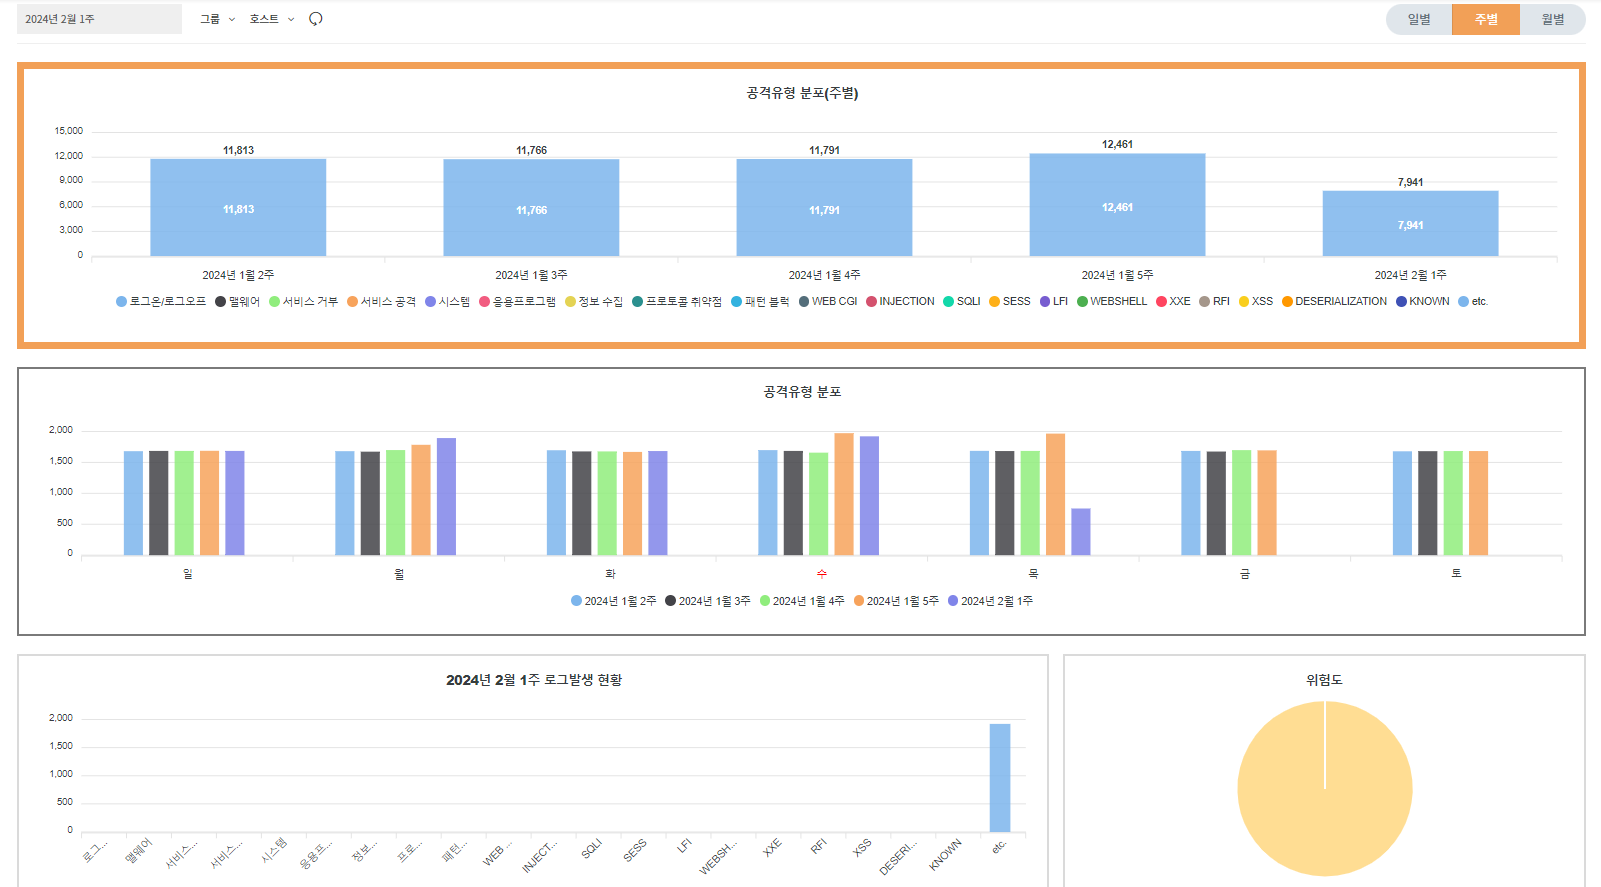Screen dimensions: 1601x887
Task: Click the refresh icon beside 호스트
Action: (316, 19)
